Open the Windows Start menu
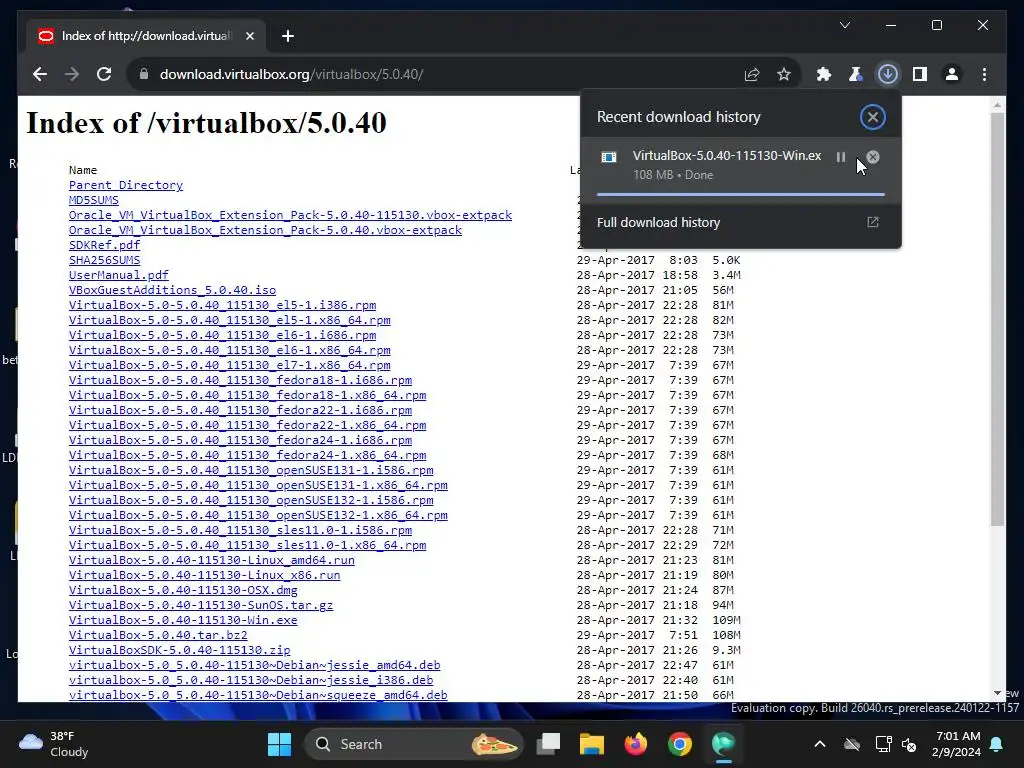The width and height of the screenshot is (1024, 768). tap(280, 744)
